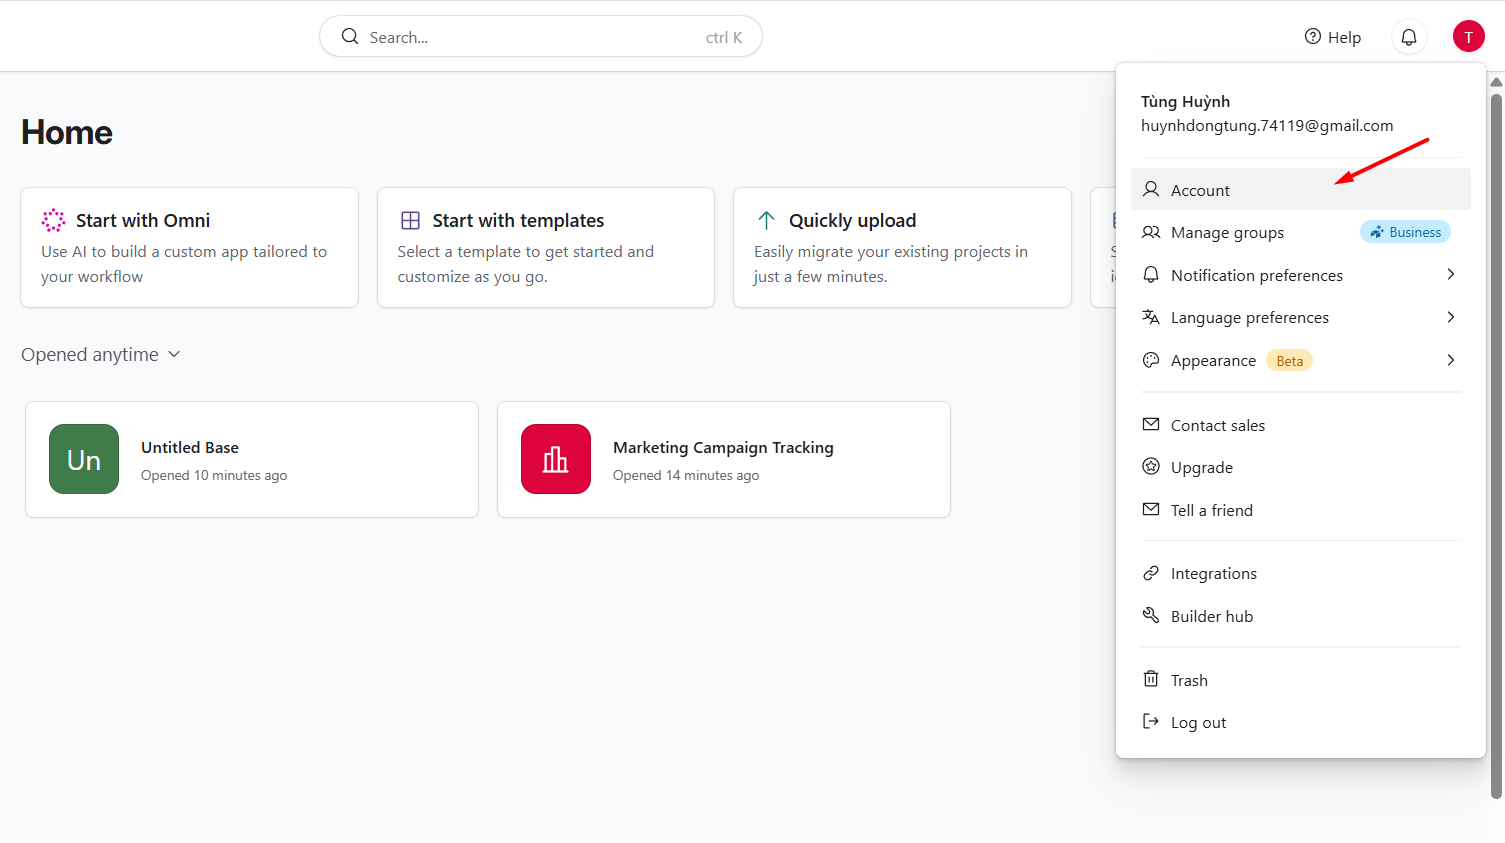Click the profile avatar with letter T
Viewport: 1505px width, 843px height.
1468,36
